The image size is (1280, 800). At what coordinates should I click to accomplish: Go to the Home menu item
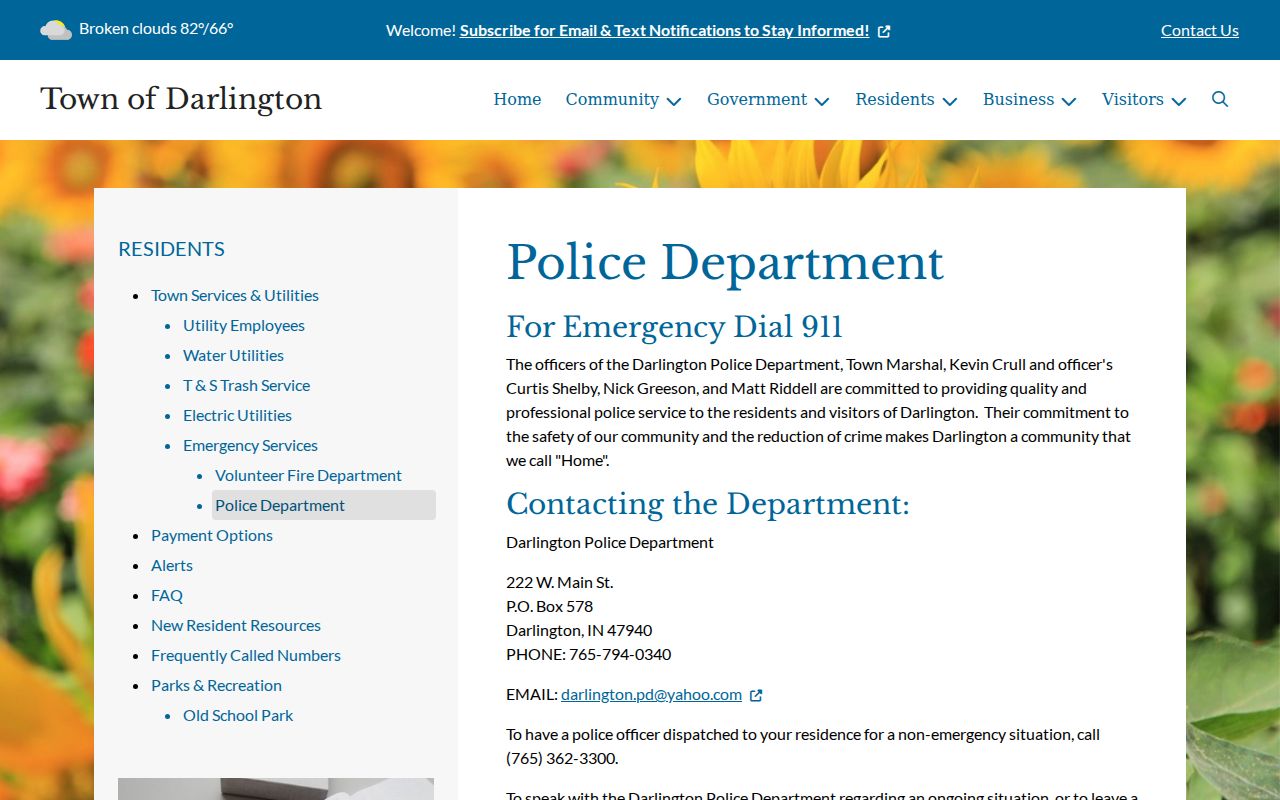tap(517, 99)
